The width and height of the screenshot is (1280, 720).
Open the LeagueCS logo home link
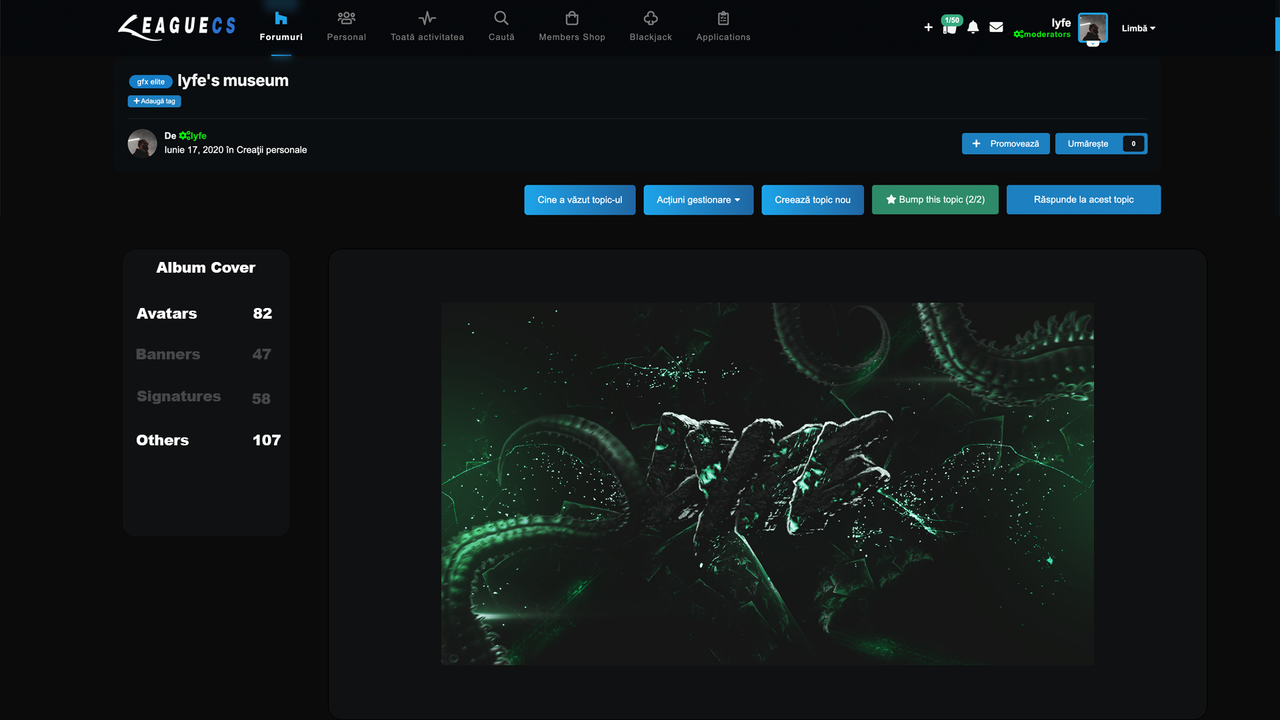coord(176,27)
